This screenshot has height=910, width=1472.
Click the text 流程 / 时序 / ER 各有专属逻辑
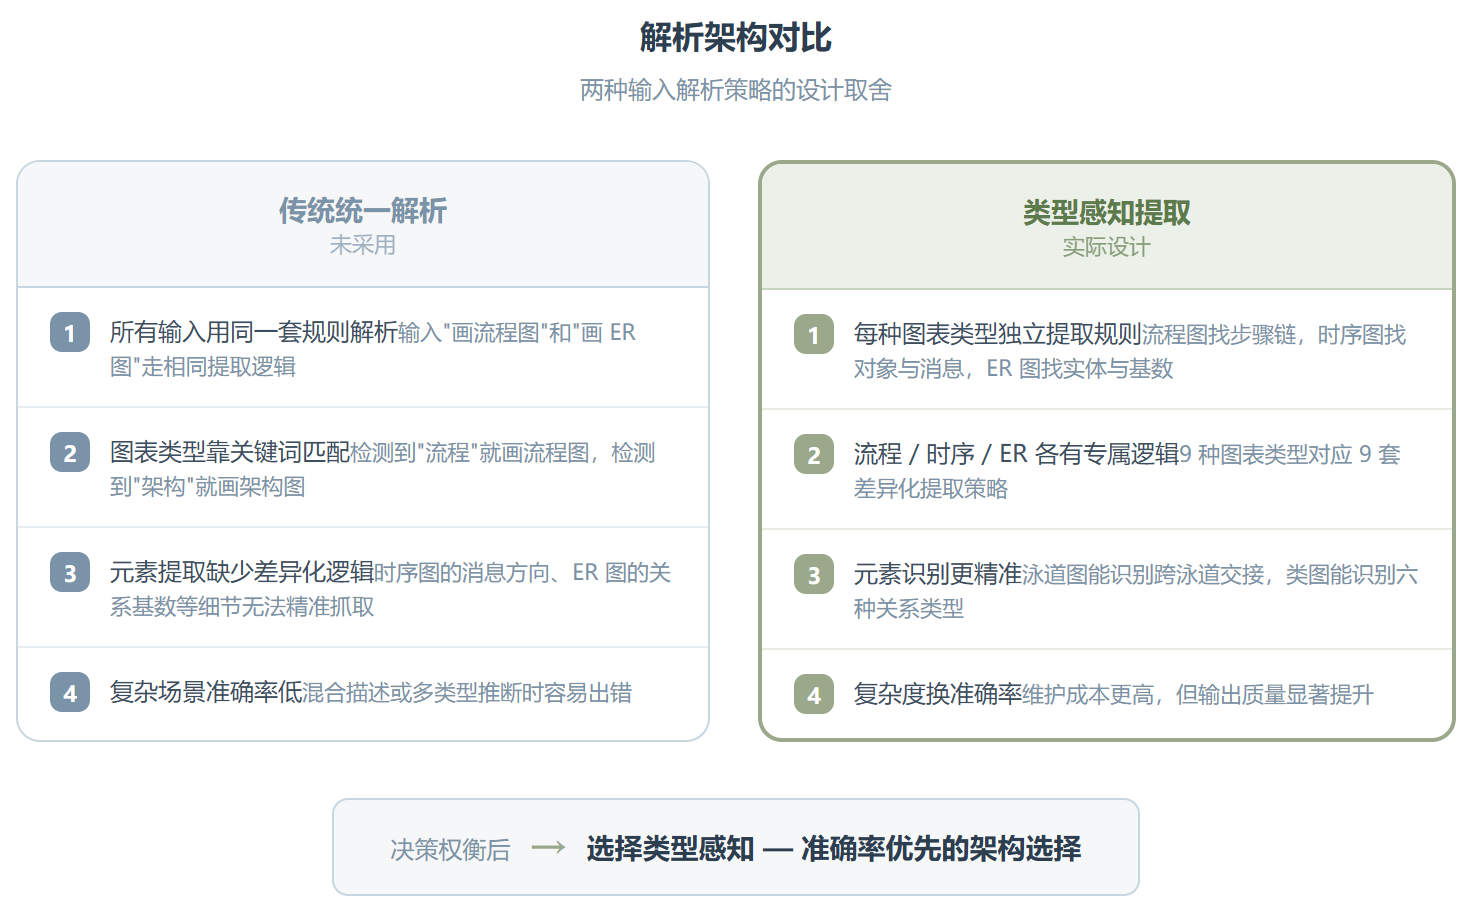coord(1016,454)
